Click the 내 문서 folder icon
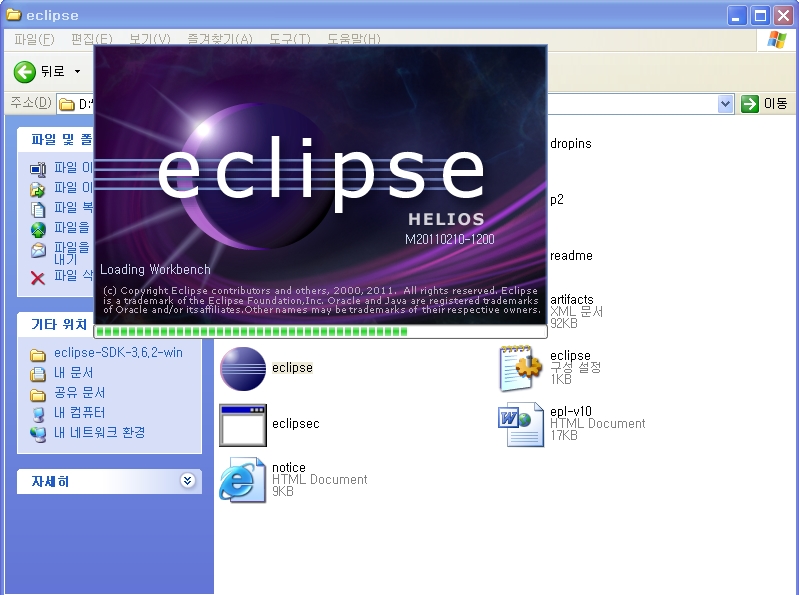 38,374
